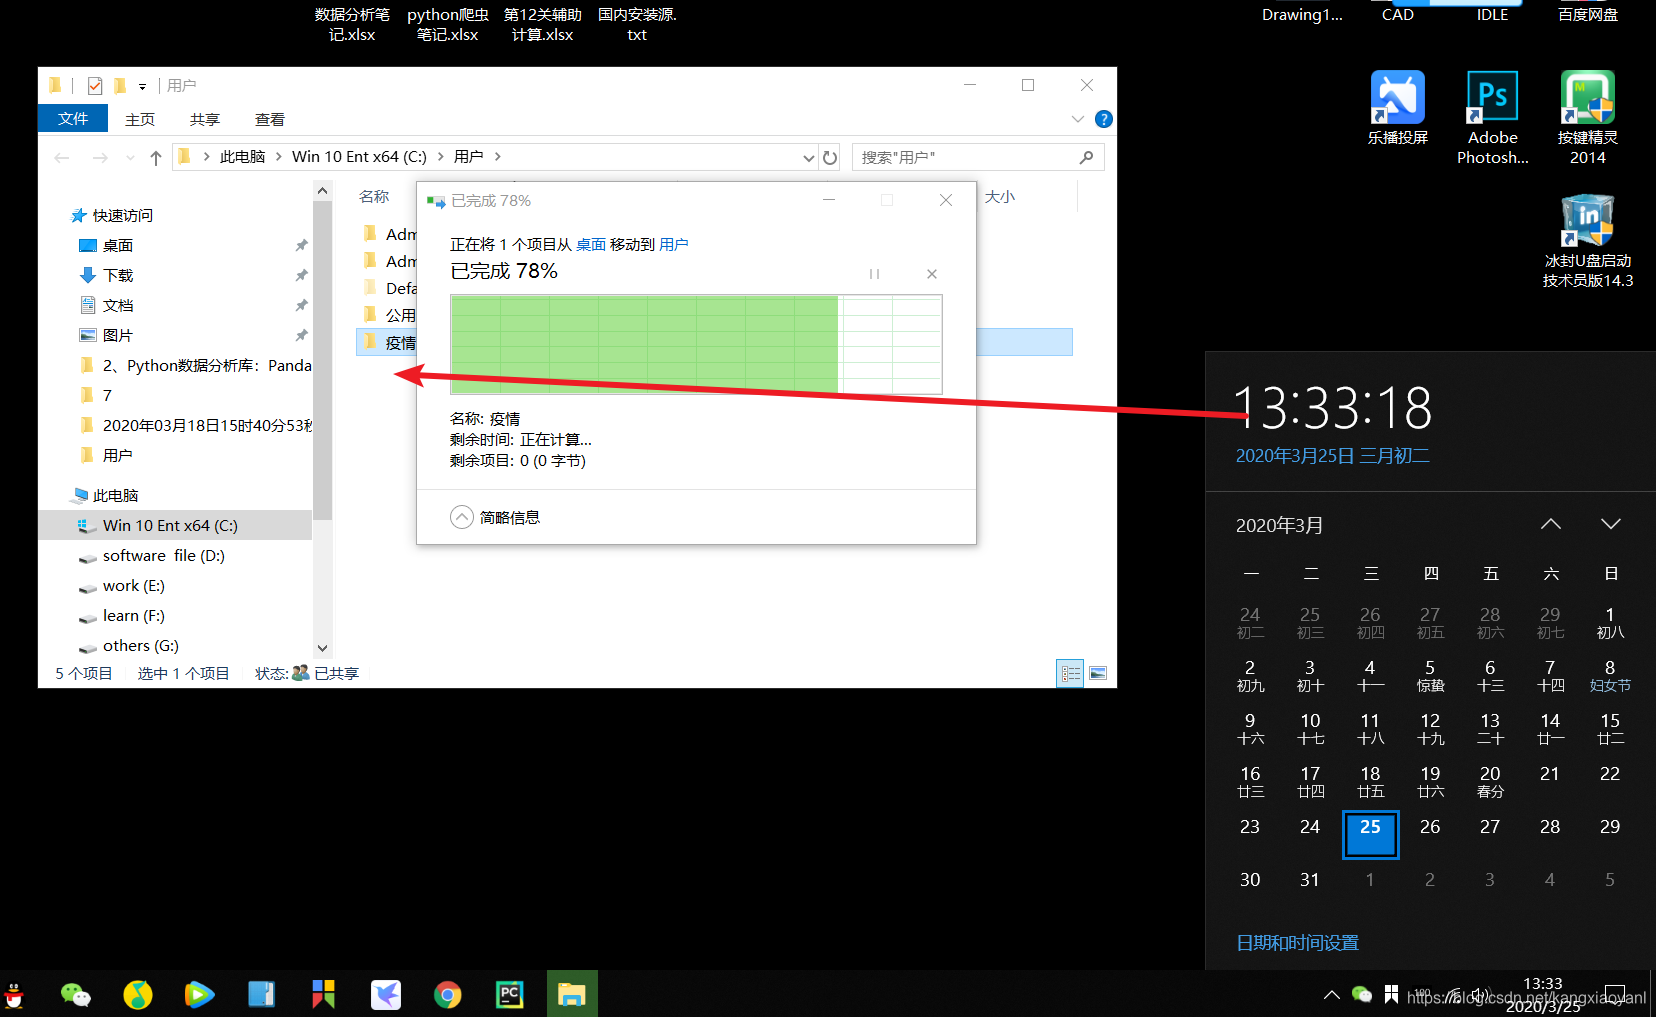Open PyCharm from the taskbar
The height and width of the screenshot is (1017, 1656).
point(509,994)
